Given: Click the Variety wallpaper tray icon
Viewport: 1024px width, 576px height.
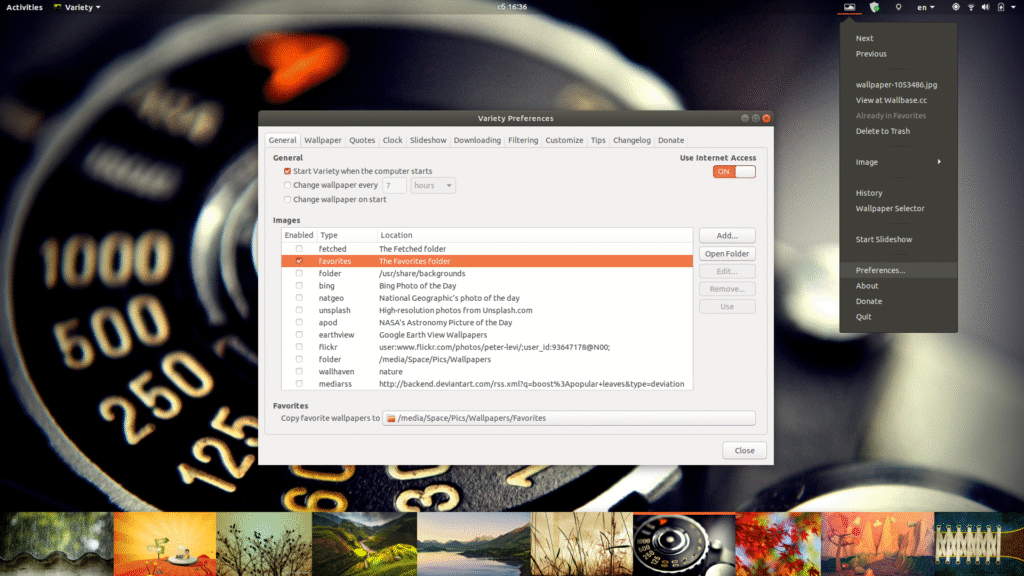Looking at the screenshot, I should (849, 7).
